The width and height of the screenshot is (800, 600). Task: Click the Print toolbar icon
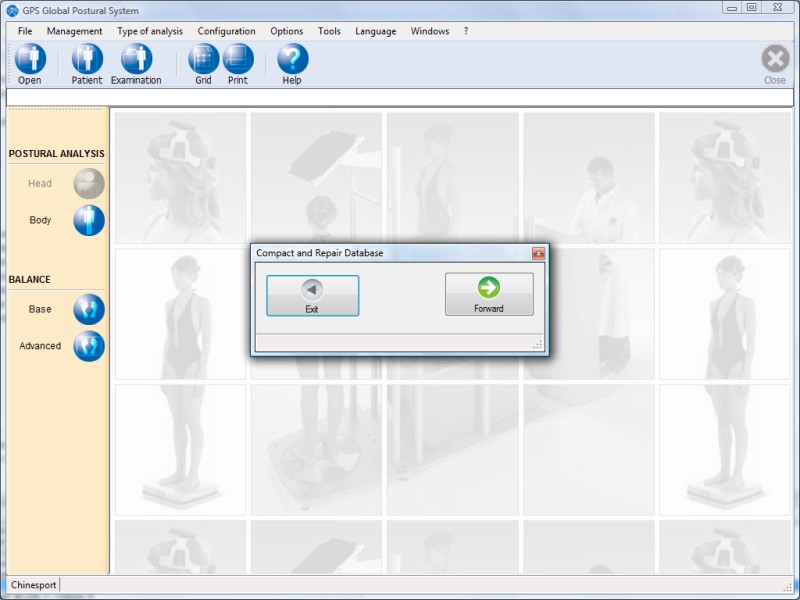tap(238, 59)
